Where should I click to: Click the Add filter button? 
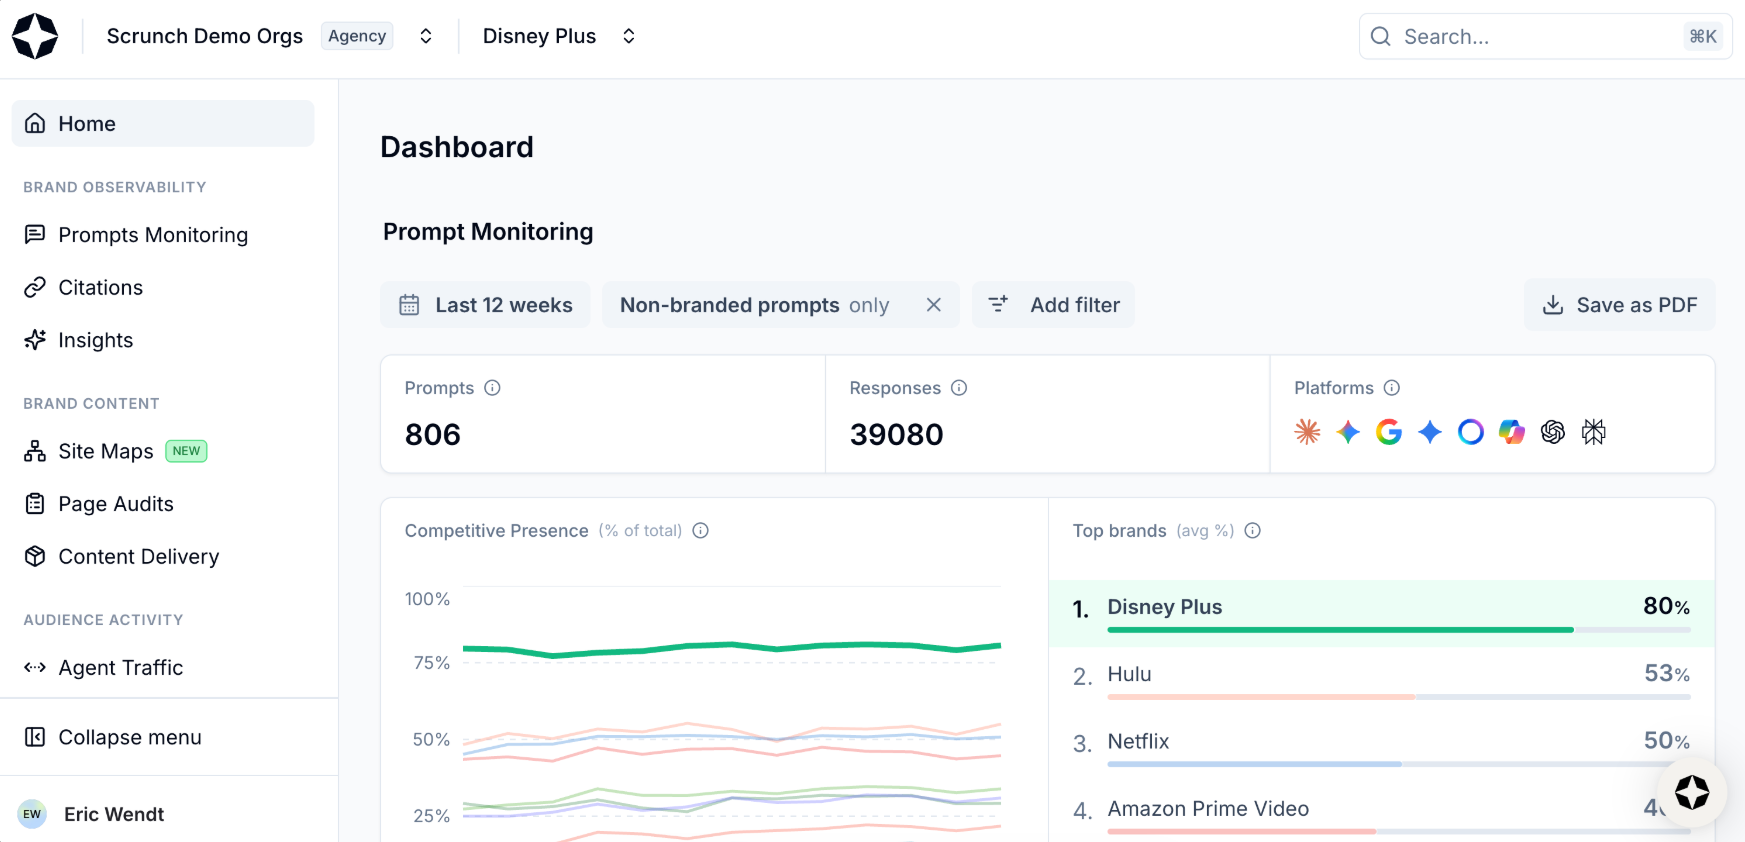pos(1053,305)
